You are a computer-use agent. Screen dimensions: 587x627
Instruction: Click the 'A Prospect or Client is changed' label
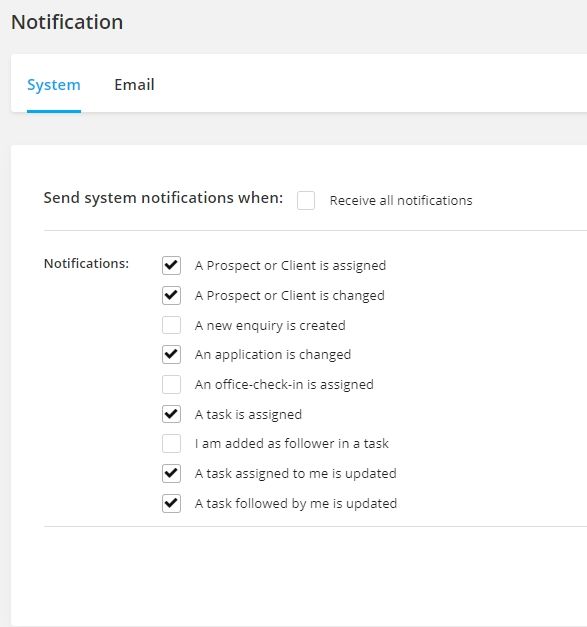[x=290, y=296]
